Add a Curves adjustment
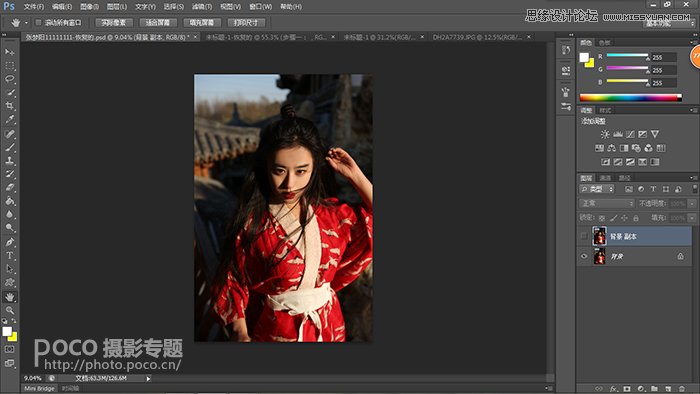 (x=630, y=134)
